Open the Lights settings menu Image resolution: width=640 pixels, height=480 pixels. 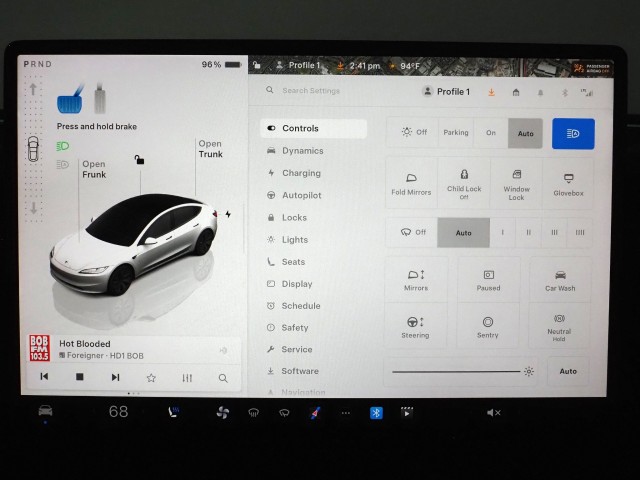[x=294, y=240]
